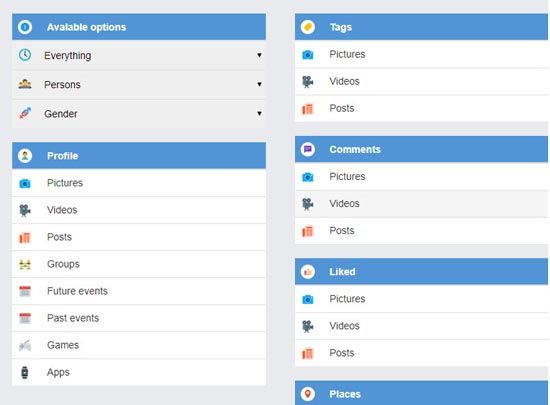
Task: Open the Gender dropdown menu
Action: pos(139,114)
